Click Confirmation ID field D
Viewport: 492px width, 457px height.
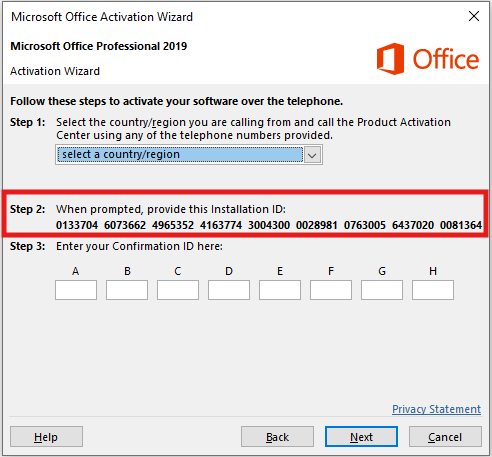pyautogui.click(x=229, y=290)
